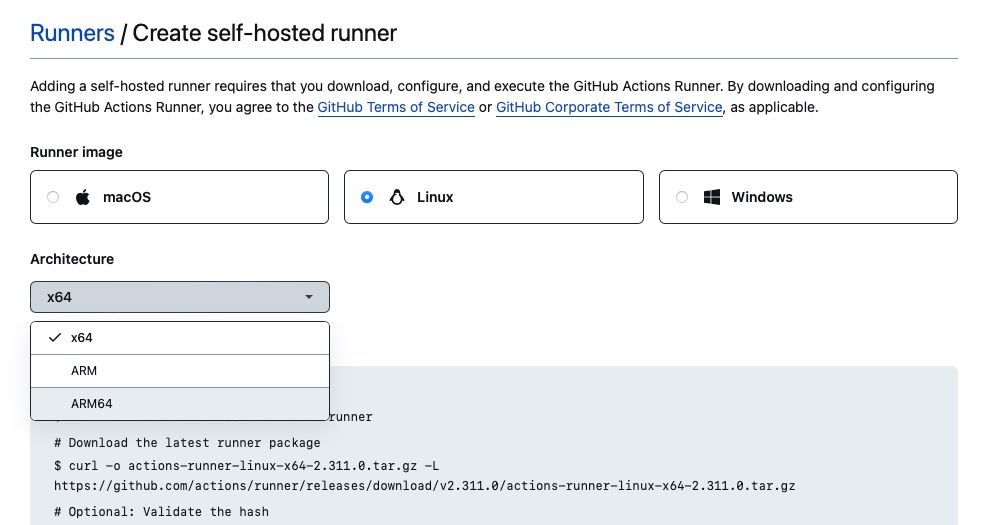This screenshot has width=993, height=525.
Task: Click the 'Architecture' label
Action: [x=72, y=259]
